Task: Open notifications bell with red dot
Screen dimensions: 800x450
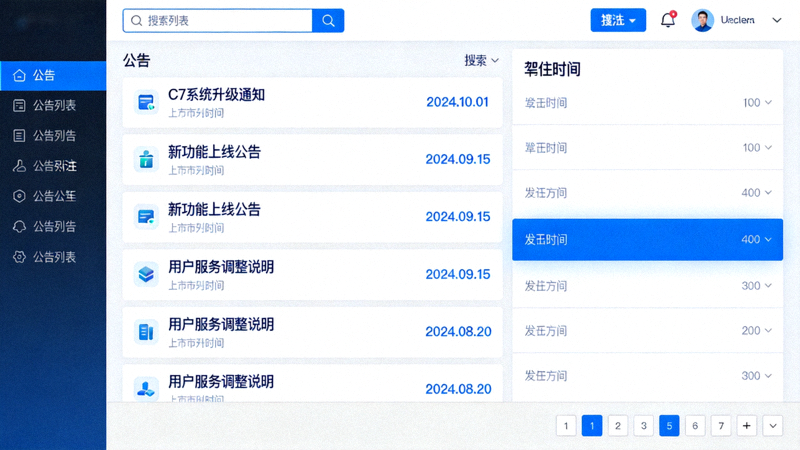Action: 668,20
